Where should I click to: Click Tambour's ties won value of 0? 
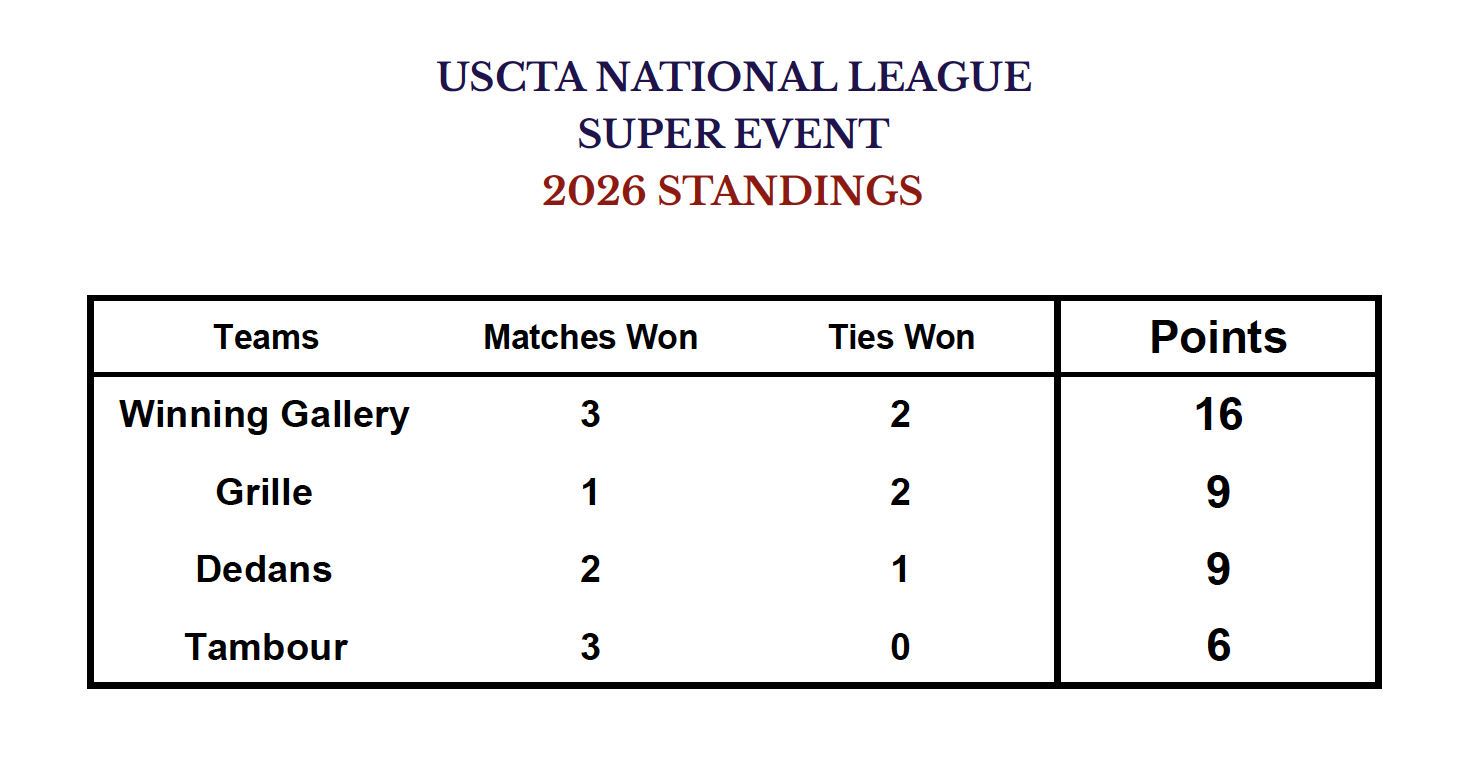[900, 647]
